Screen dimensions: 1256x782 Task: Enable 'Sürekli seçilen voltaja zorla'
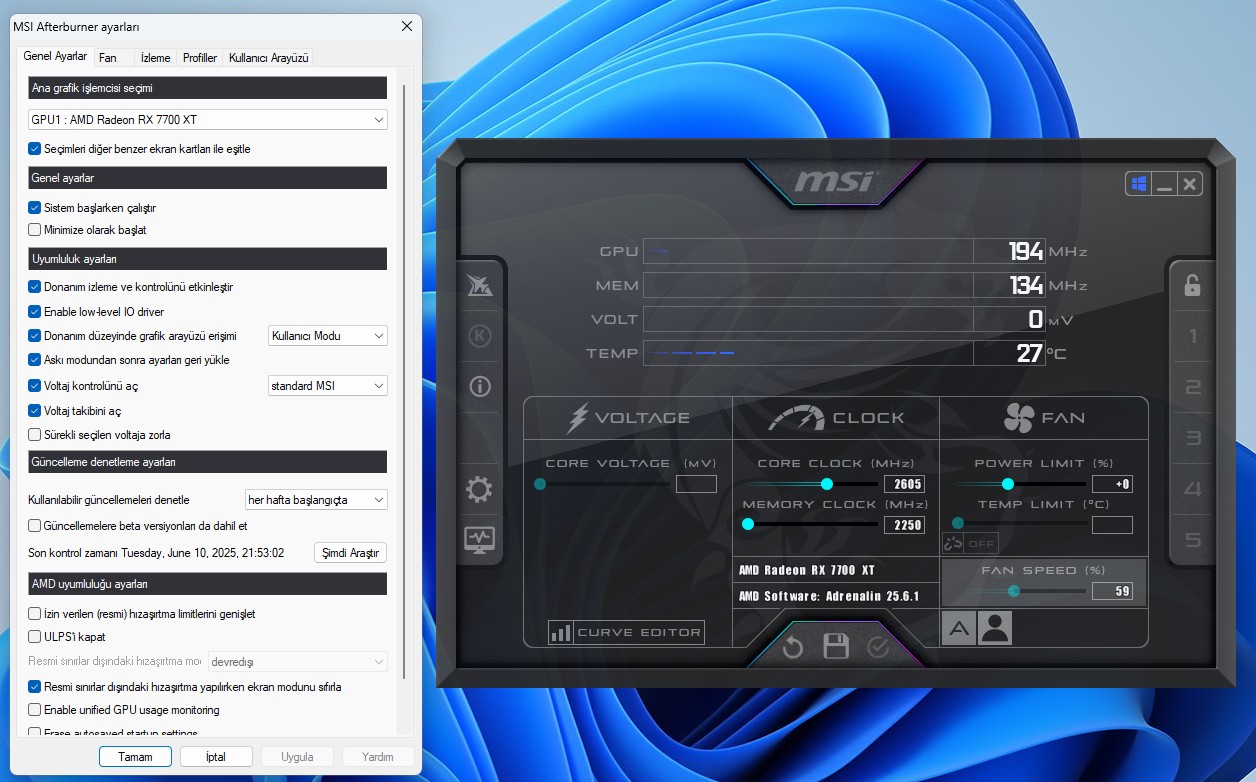click(35, 435)
